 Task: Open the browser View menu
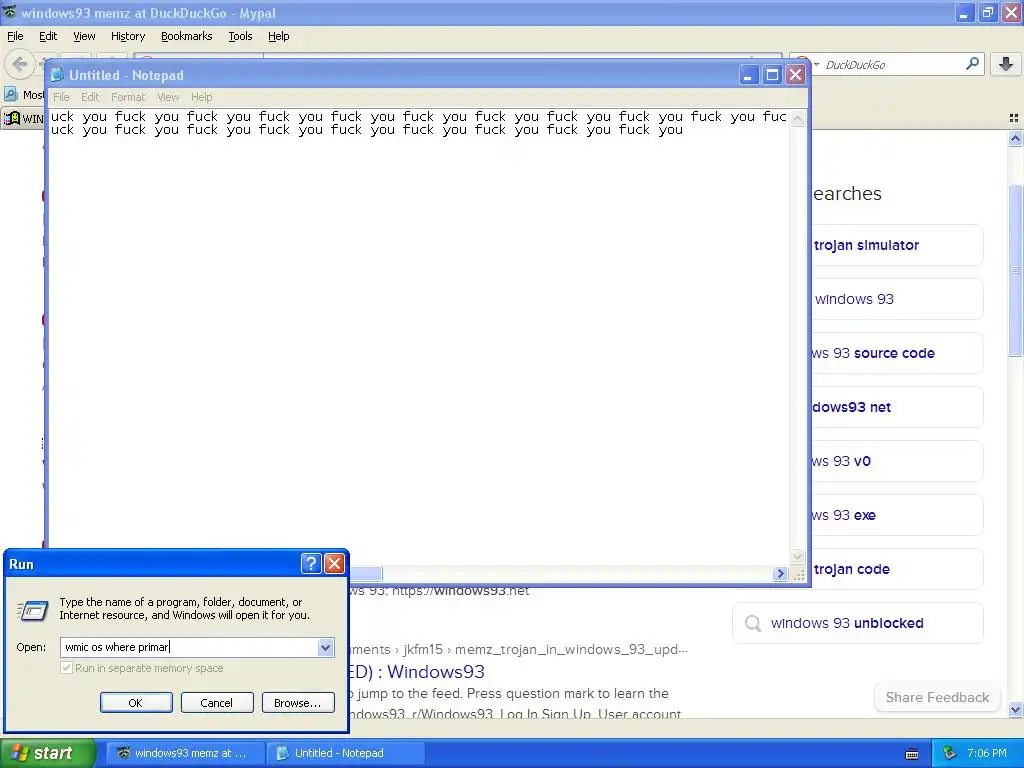pyautogui.click(x=84, y=36)
